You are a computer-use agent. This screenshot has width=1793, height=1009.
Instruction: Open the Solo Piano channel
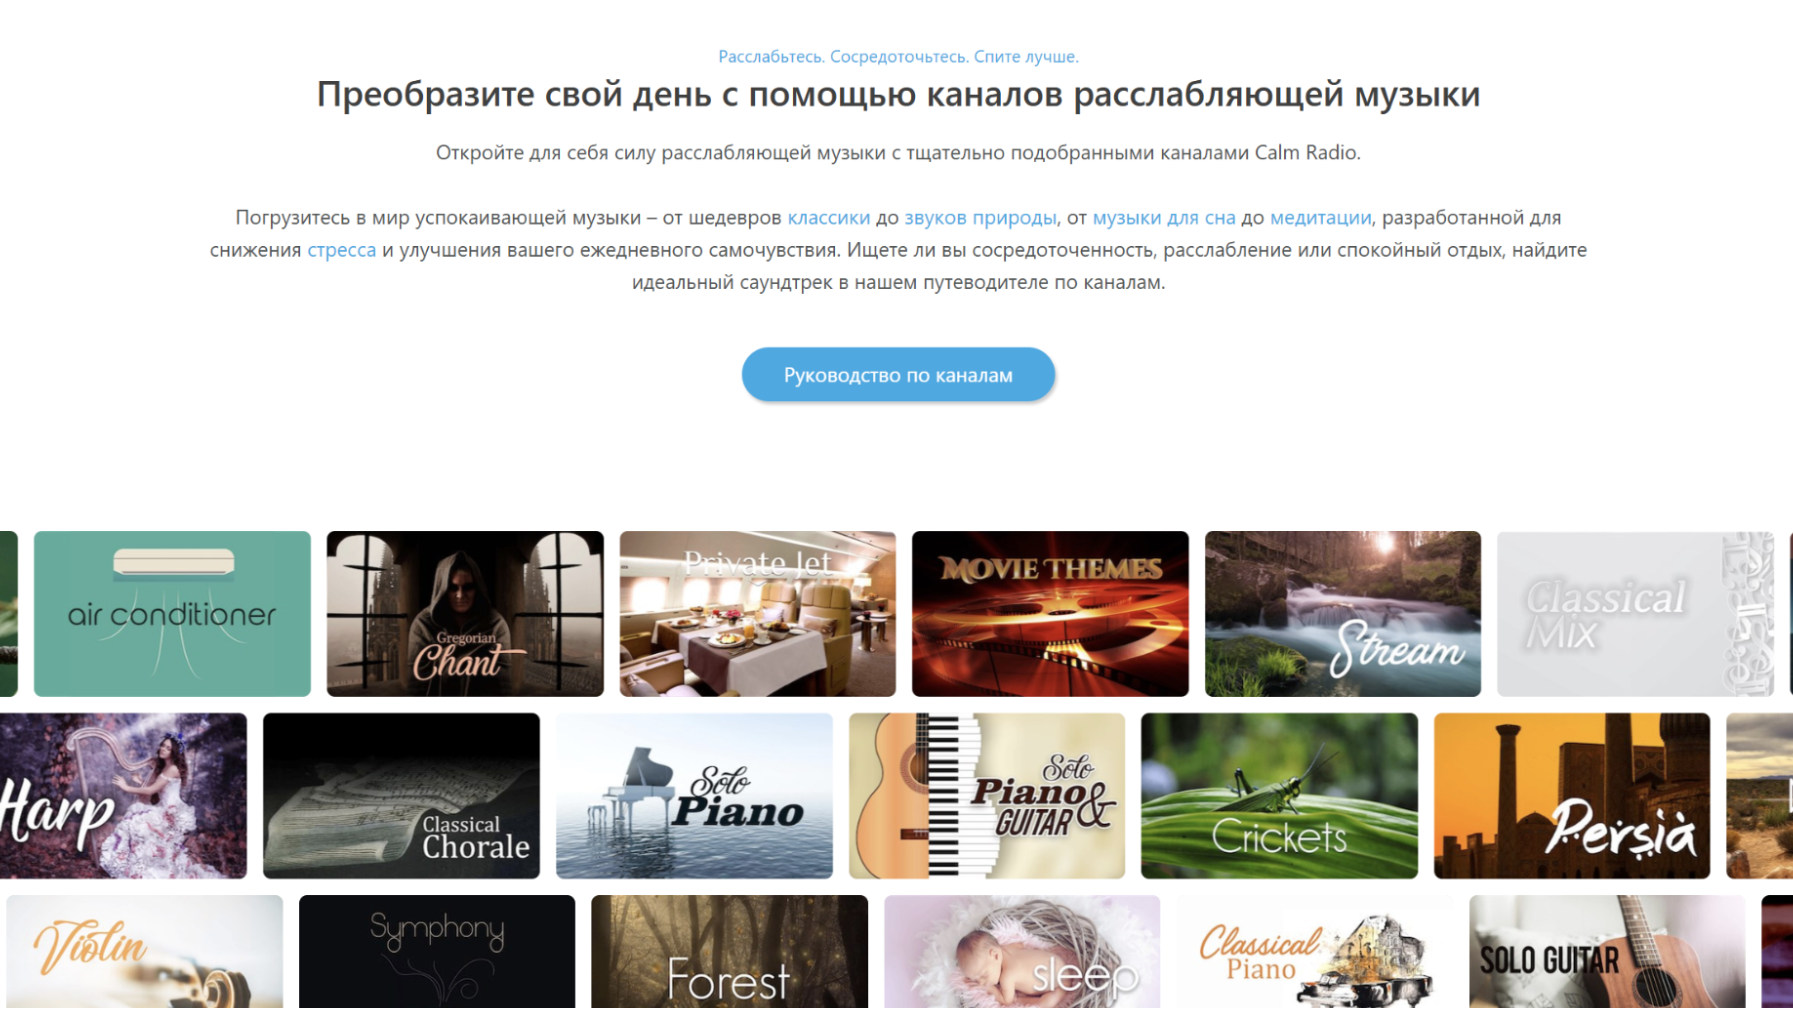pos(694,795)
